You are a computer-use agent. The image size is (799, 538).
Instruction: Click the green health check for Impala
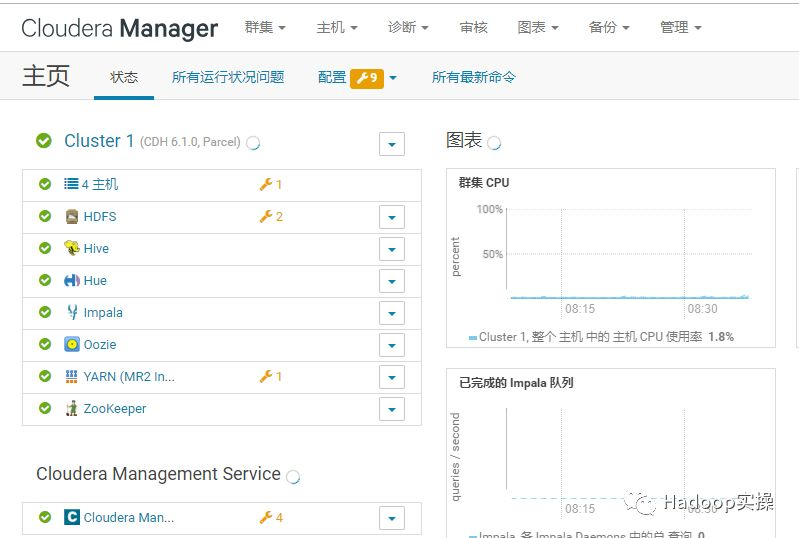[45, 312]
